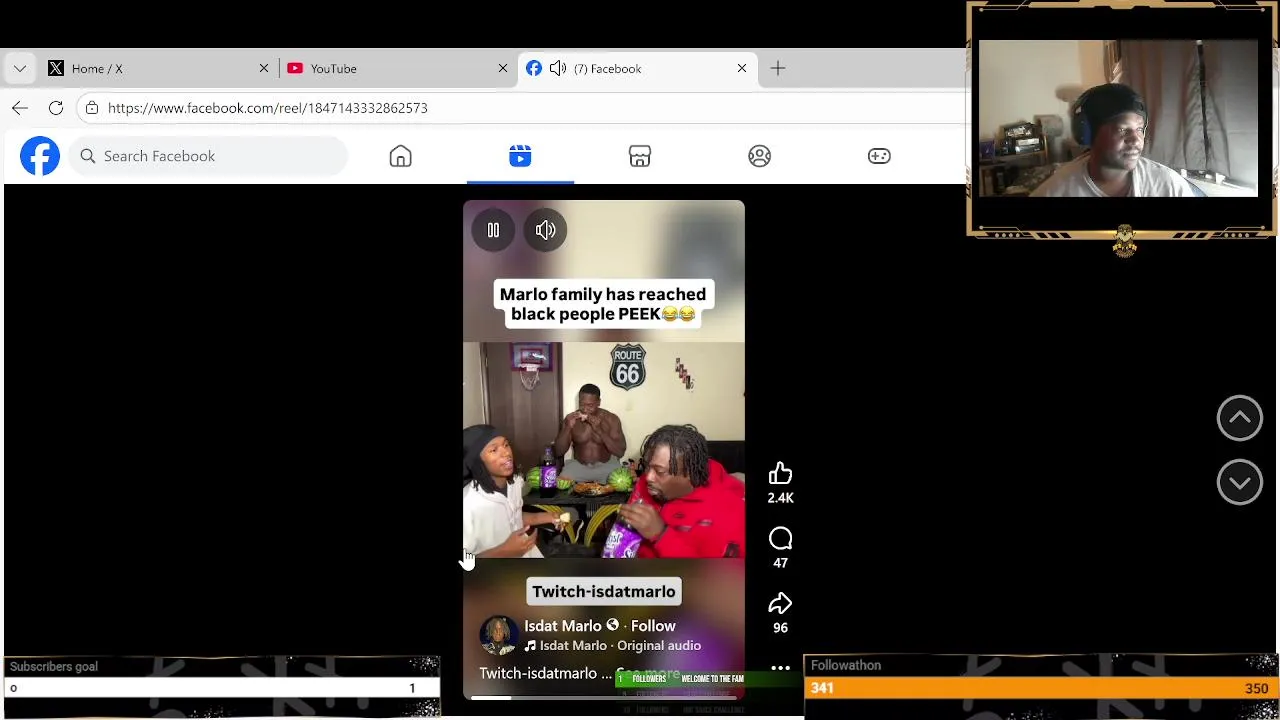This screenshot has height=720, width=1280.
Task: Switch to the Home / X browser tab
Action: [160, 68]
